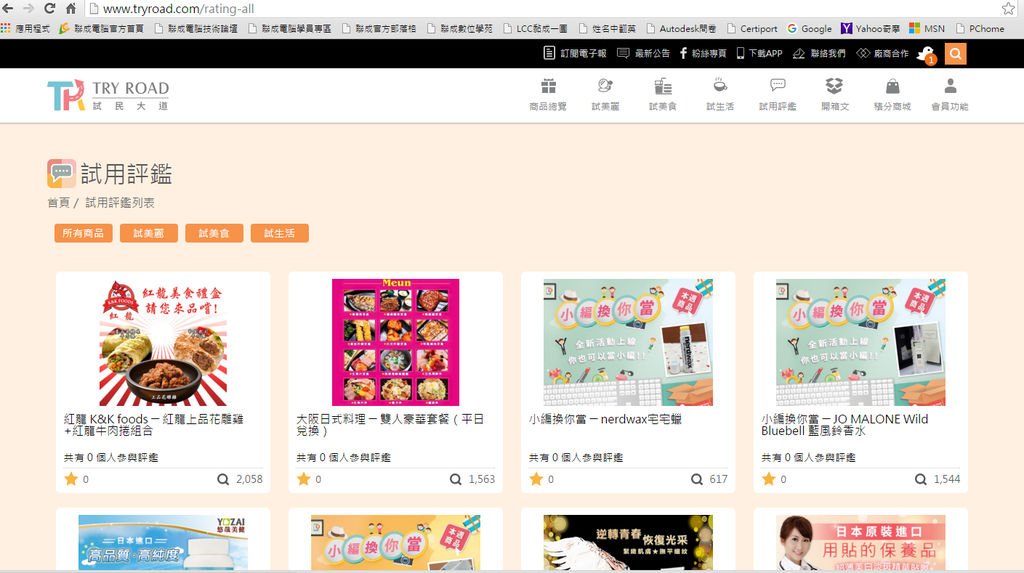Click 下載APP phone icon link

(x=759, y=54)
